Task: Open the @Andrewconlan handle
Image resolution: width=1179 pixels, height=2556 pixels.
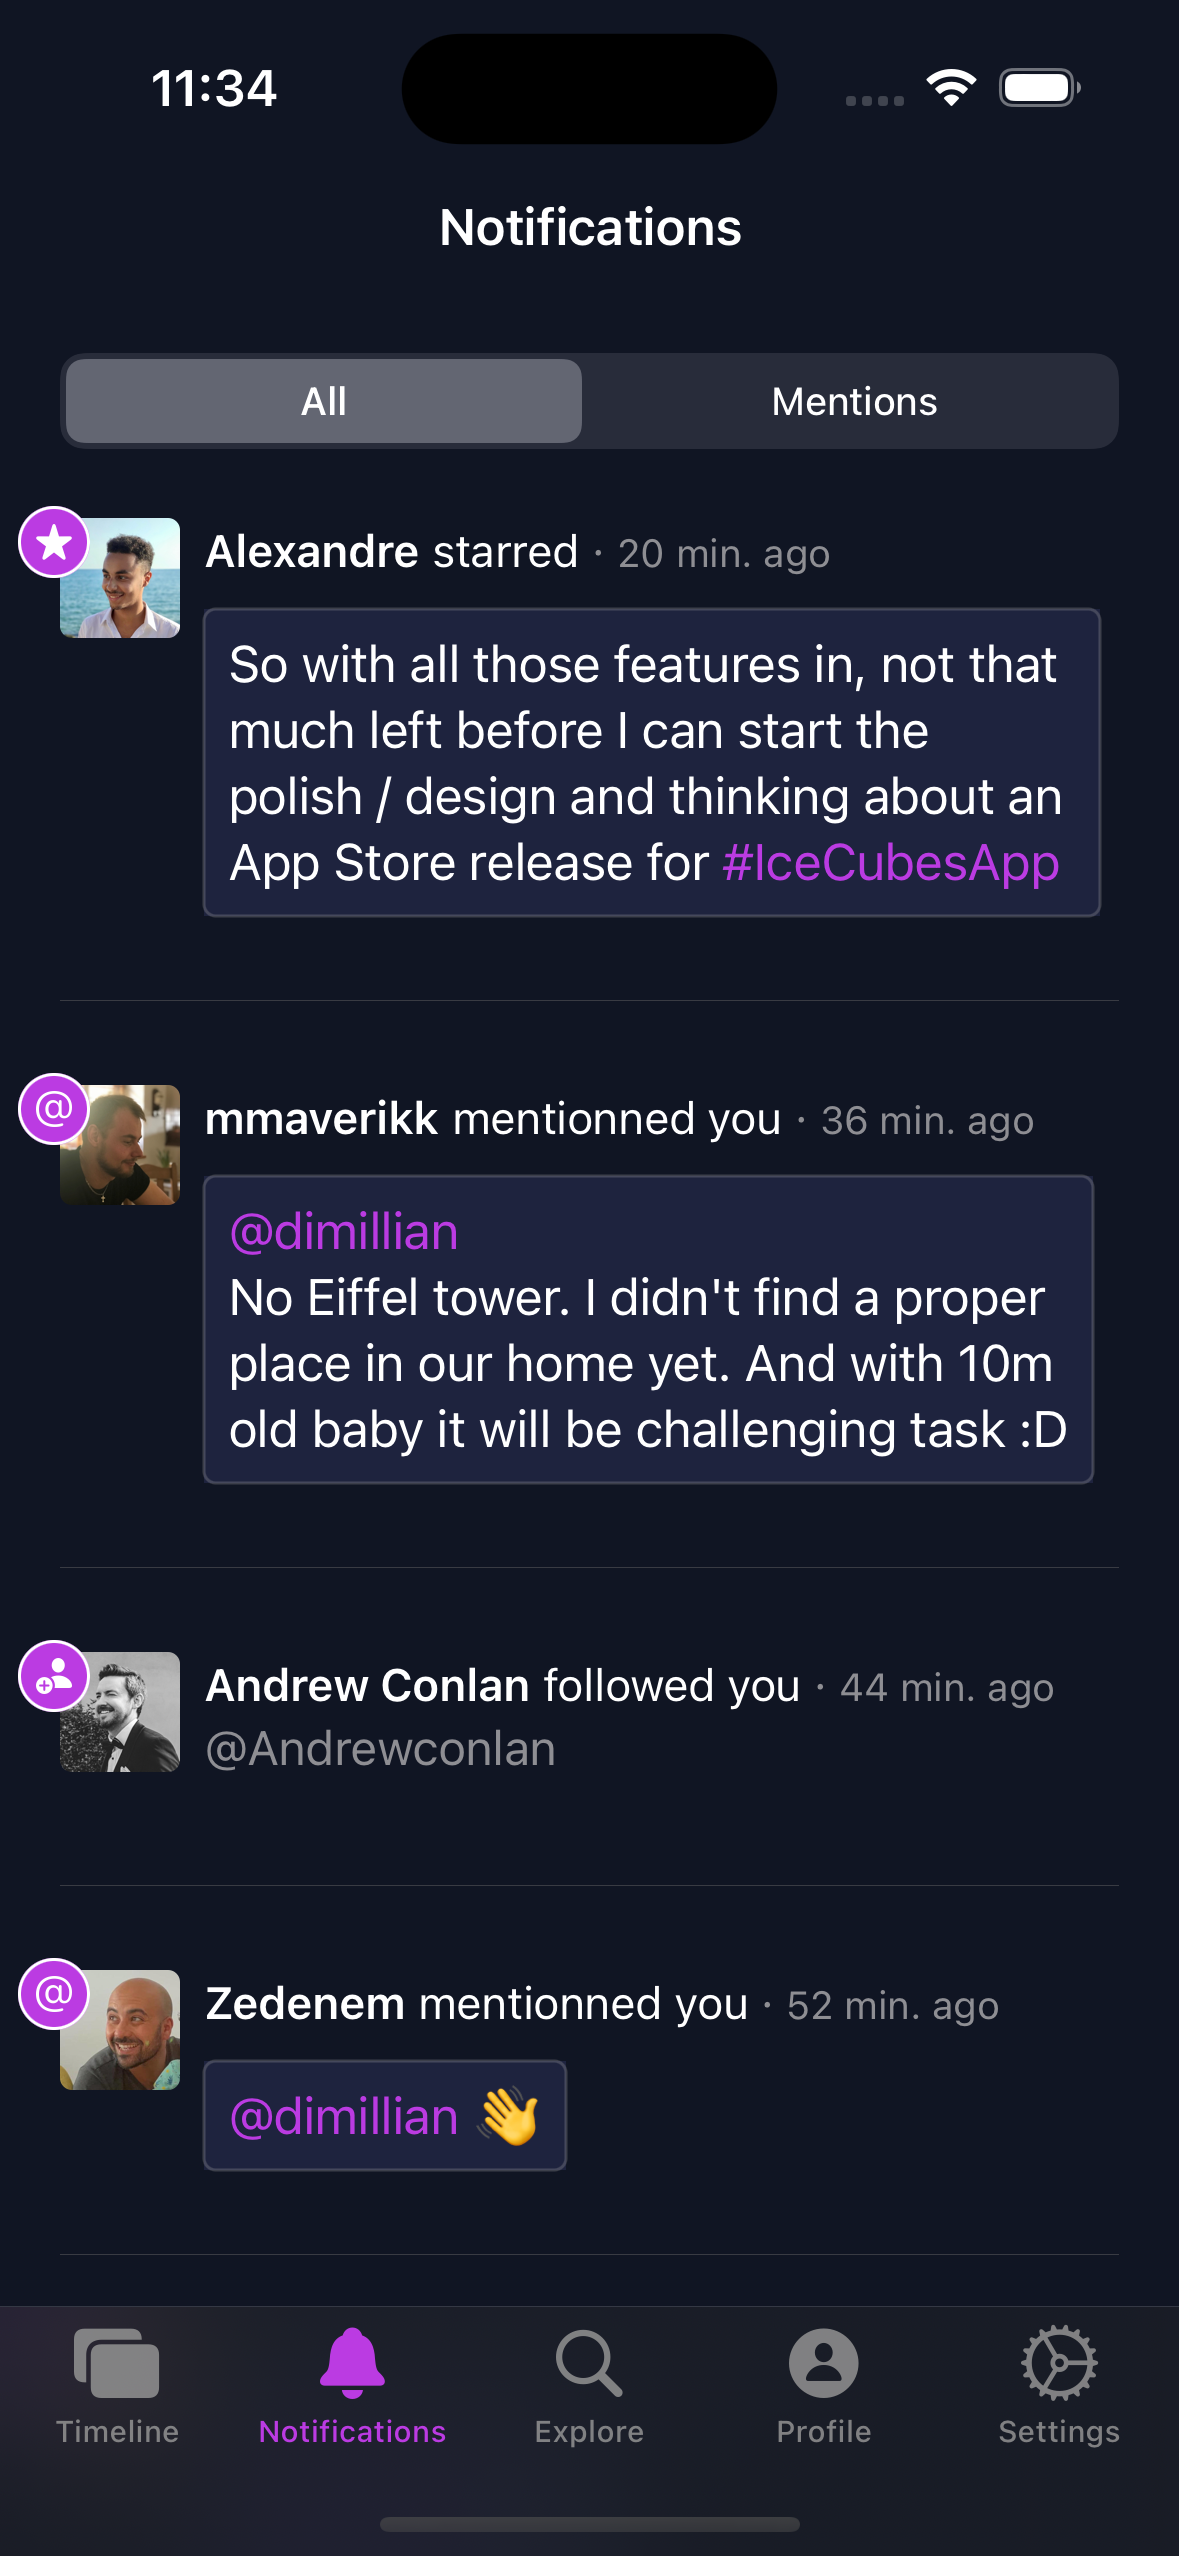Action: 380,1750
